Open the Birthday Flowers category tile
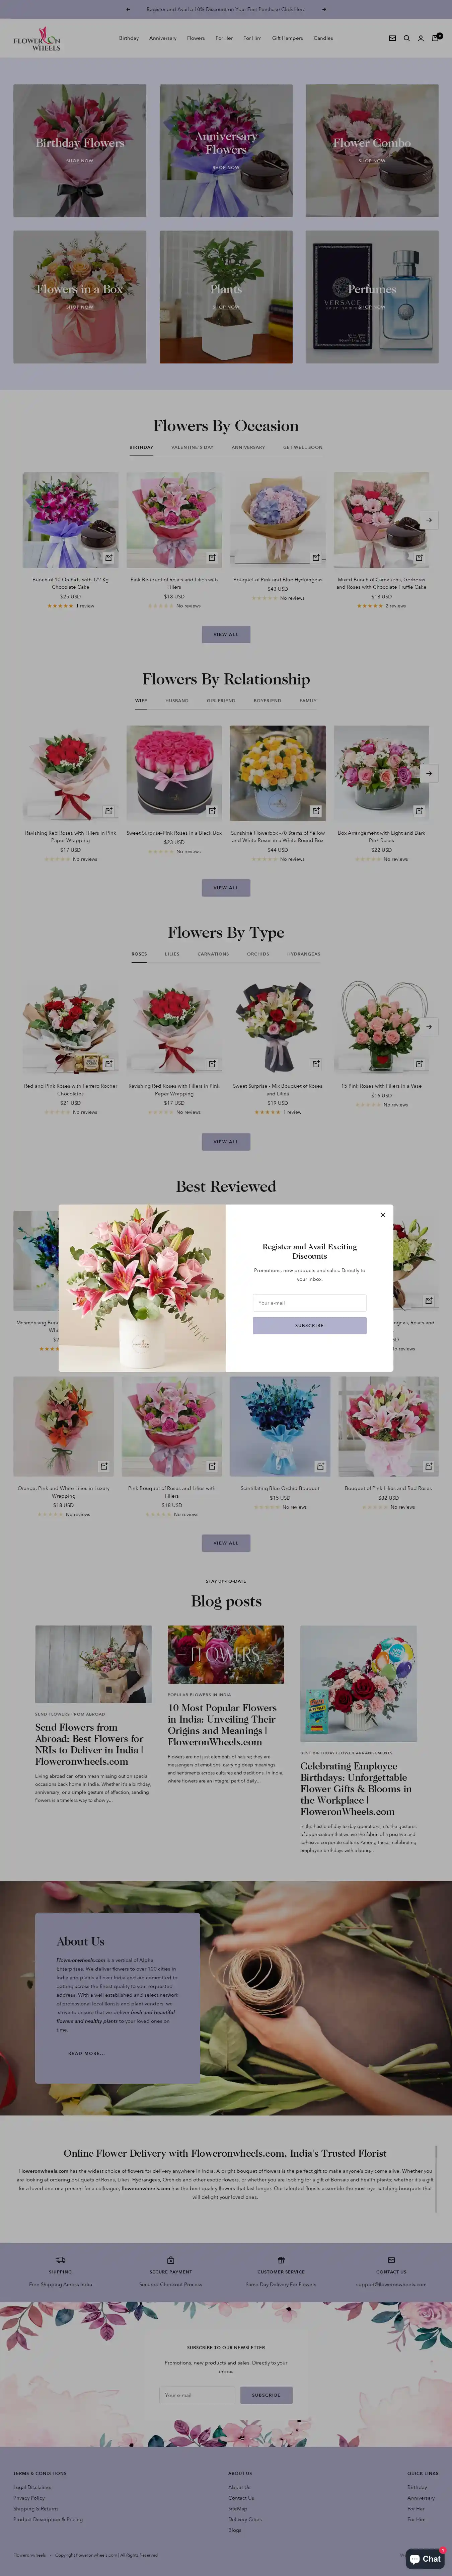452x2576 pixels. pos(80,150)
